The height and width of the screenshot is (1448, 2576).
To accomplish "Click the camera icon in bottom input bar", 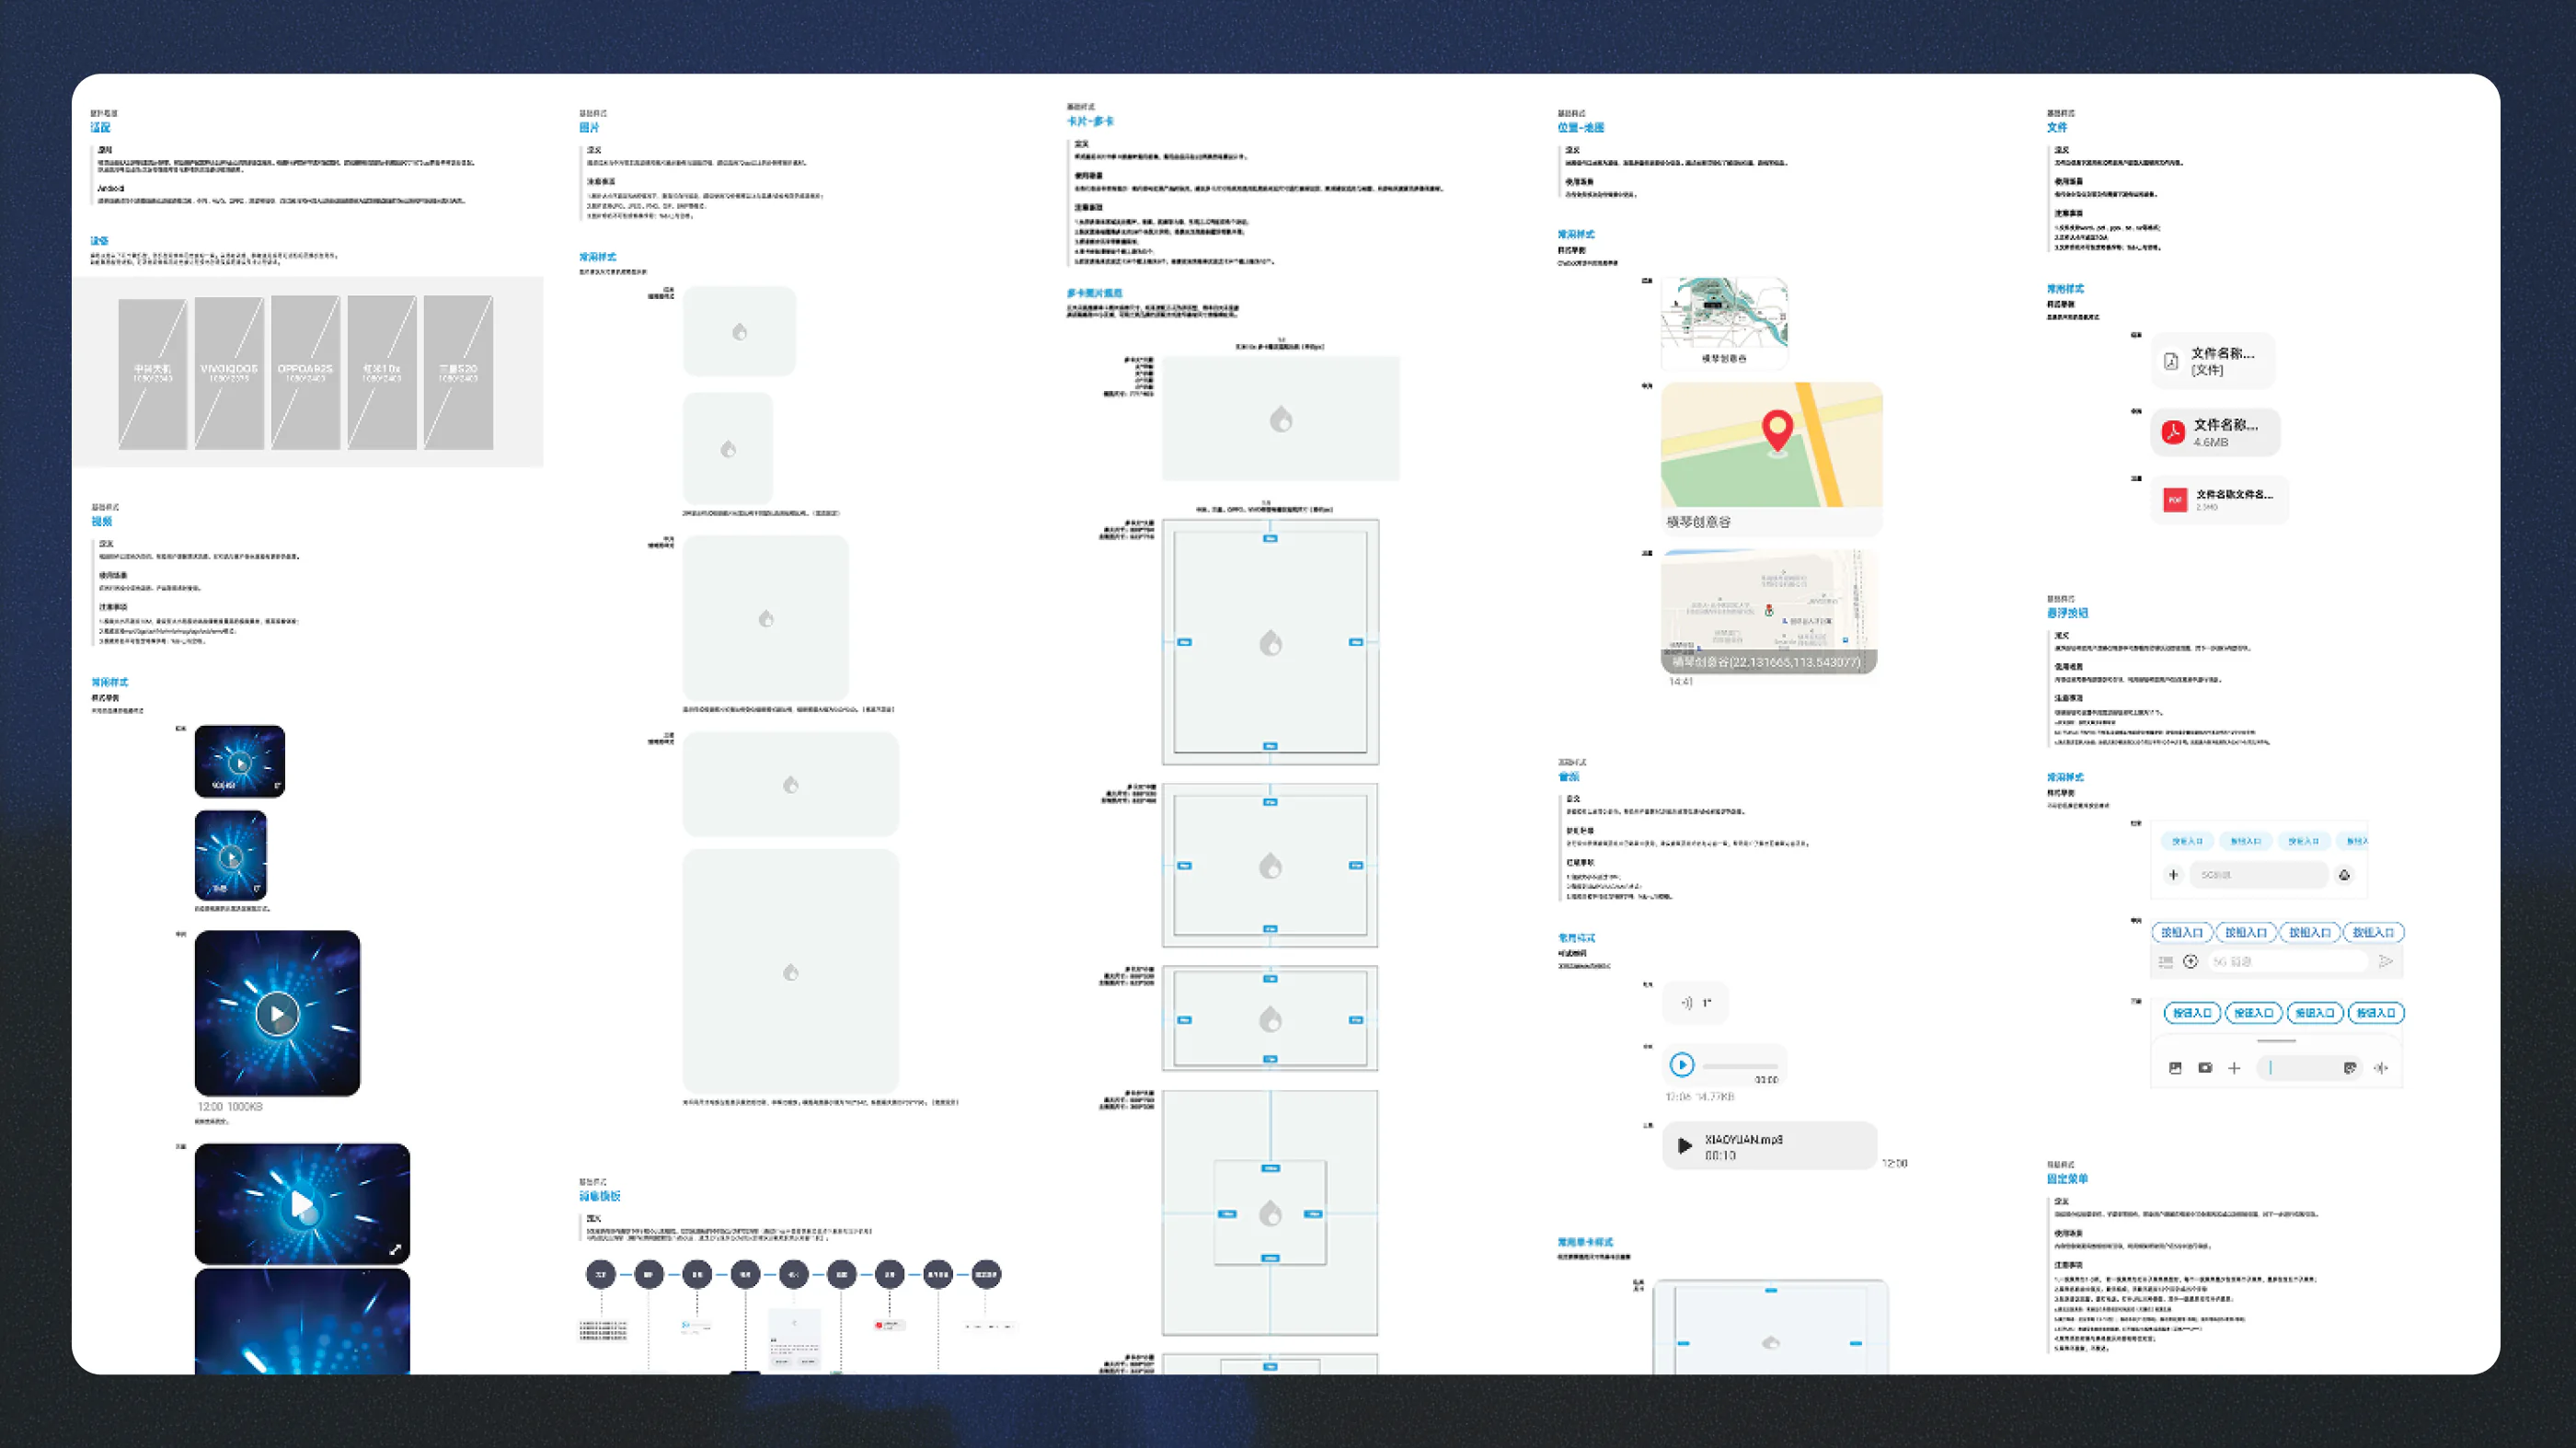I will (2205, 1068).
